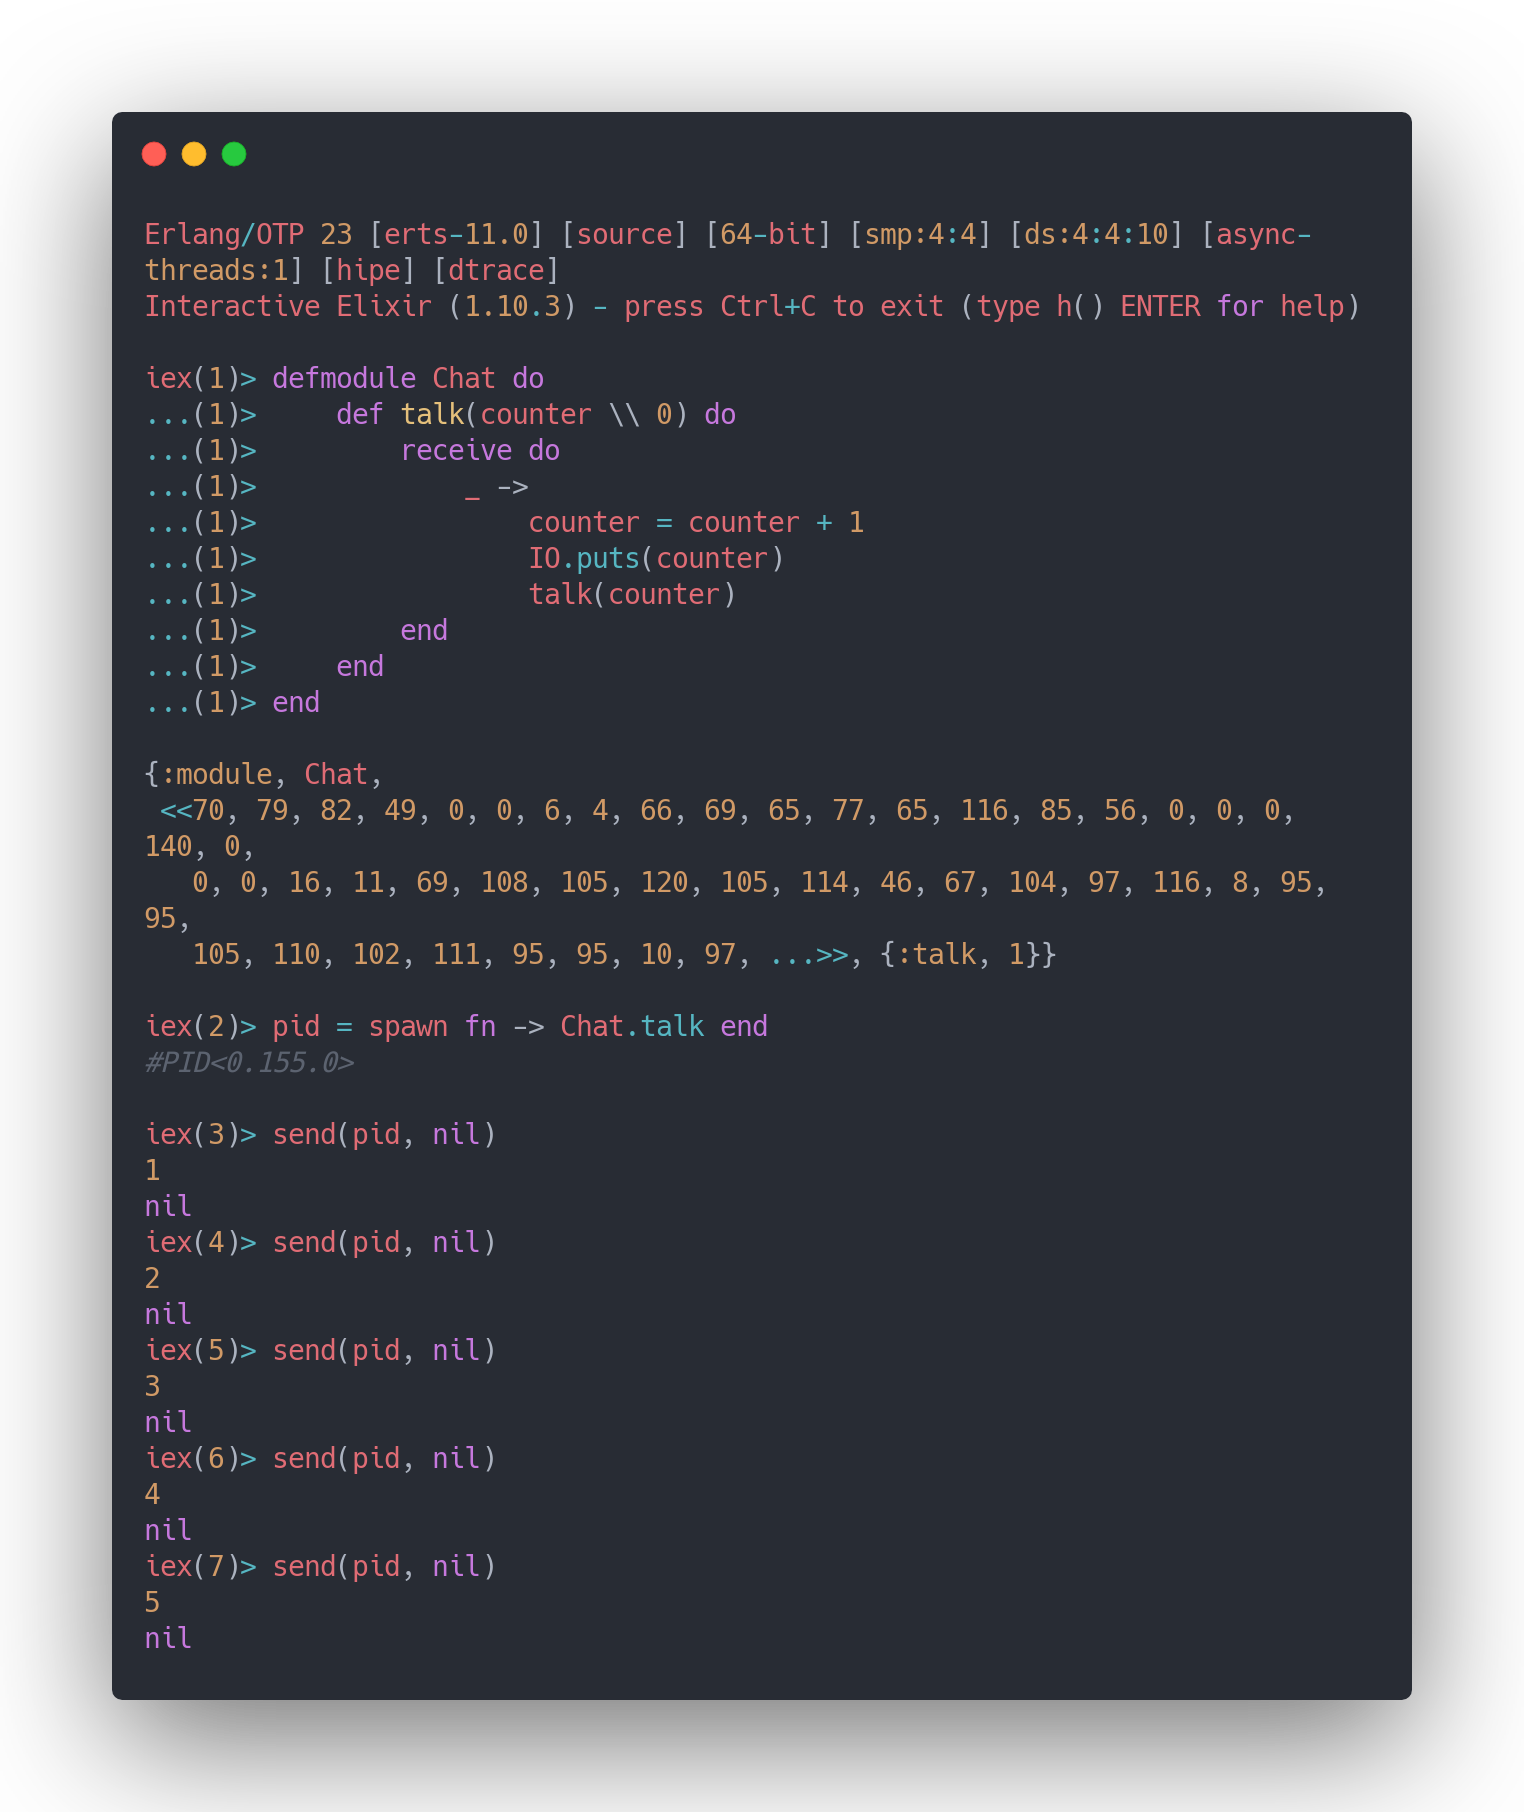Click the green maximize window dot
Screen dimensions: 1524x1812
tap(234, 154)
